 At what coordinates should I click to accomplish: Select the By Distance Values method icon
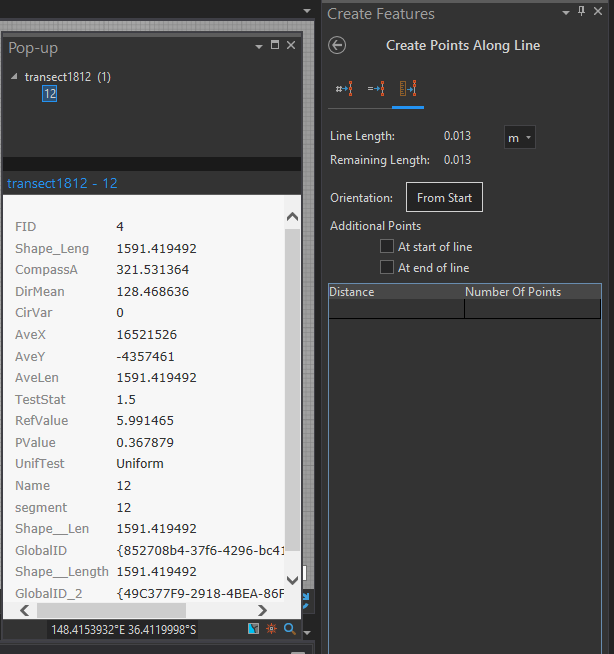coord(408,89)
